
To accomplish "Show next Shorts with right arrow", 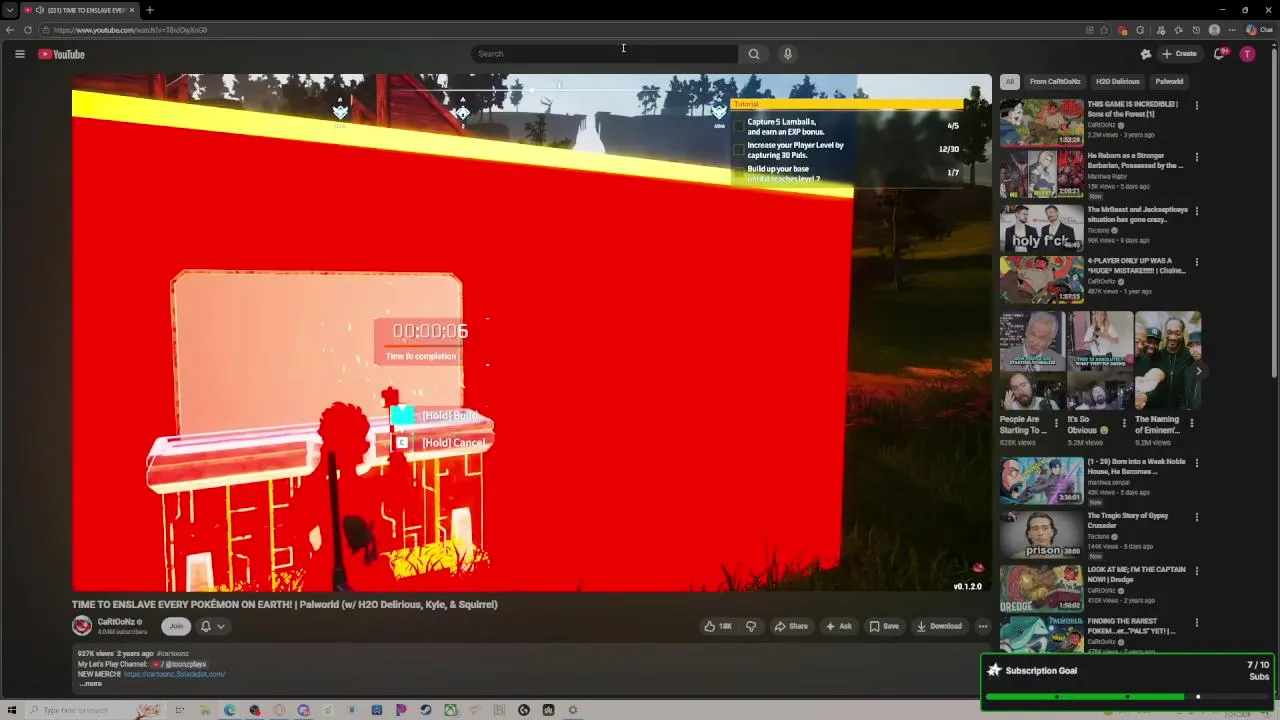I will [x=1198, y=371].
